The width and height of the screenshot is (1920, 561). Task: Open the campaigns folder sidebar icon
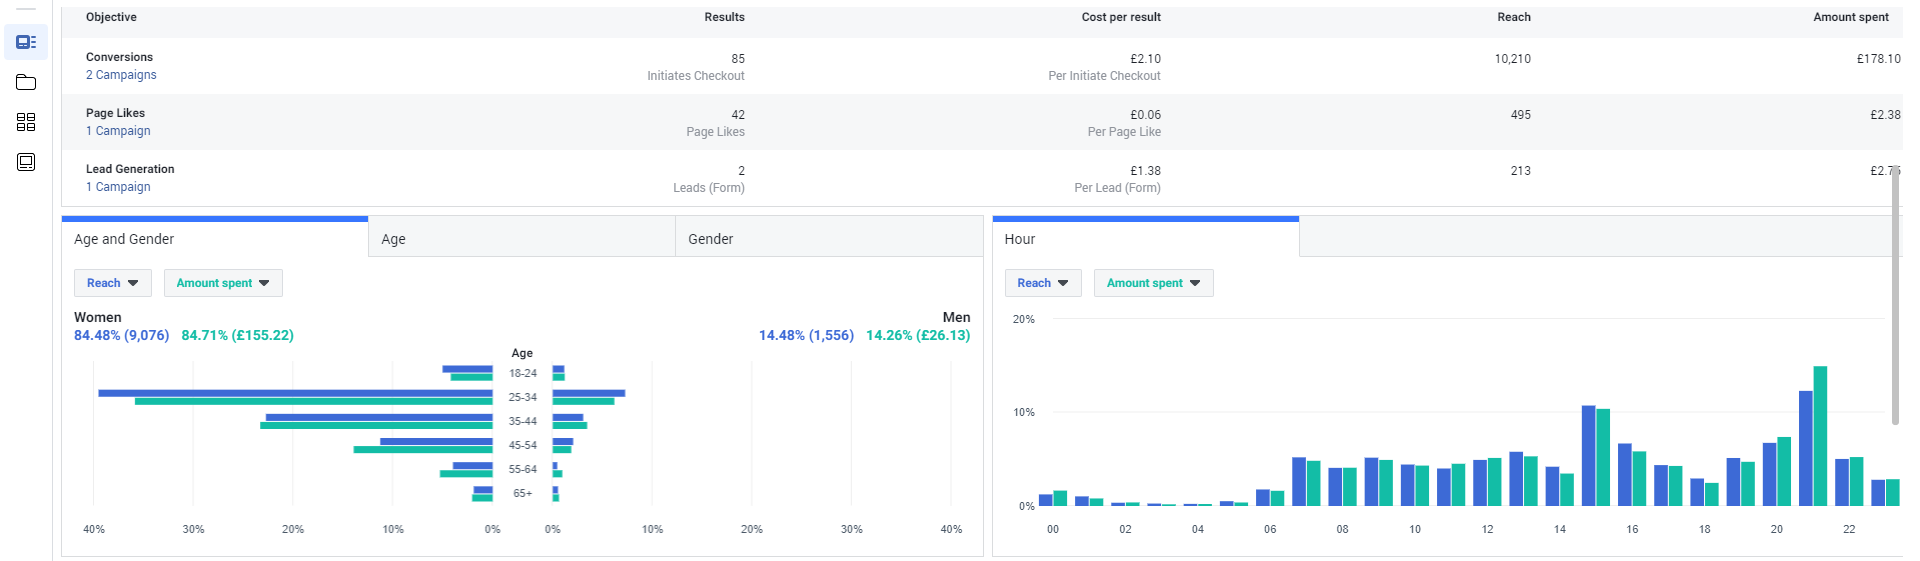tap(26, 82)
